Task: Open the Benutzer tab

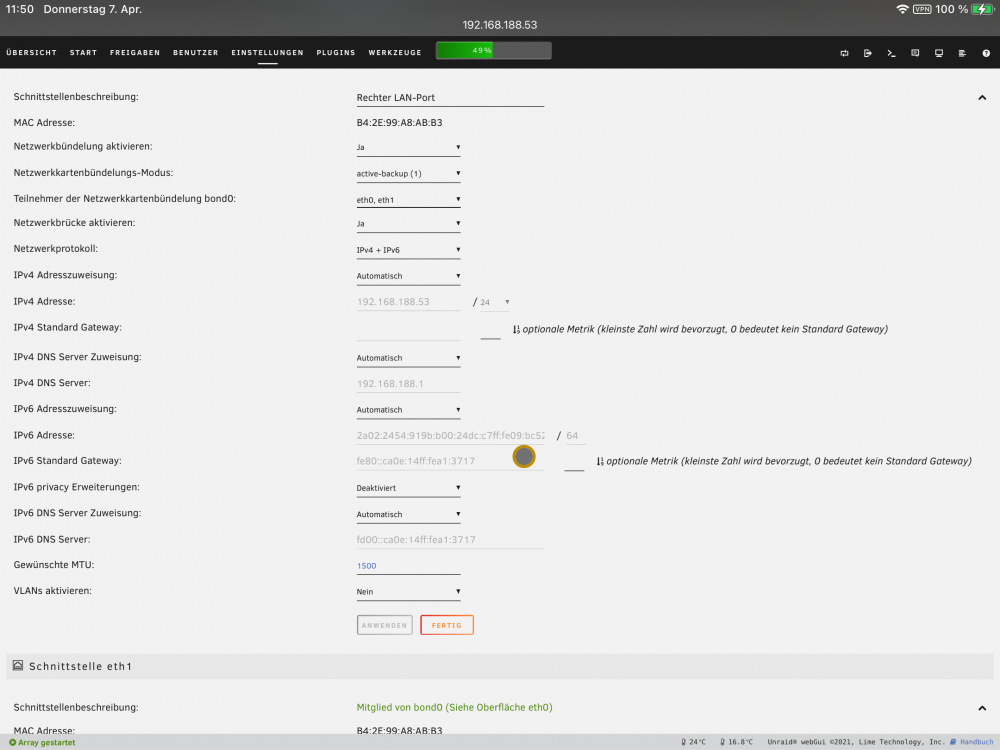Action: pos(195,53)
